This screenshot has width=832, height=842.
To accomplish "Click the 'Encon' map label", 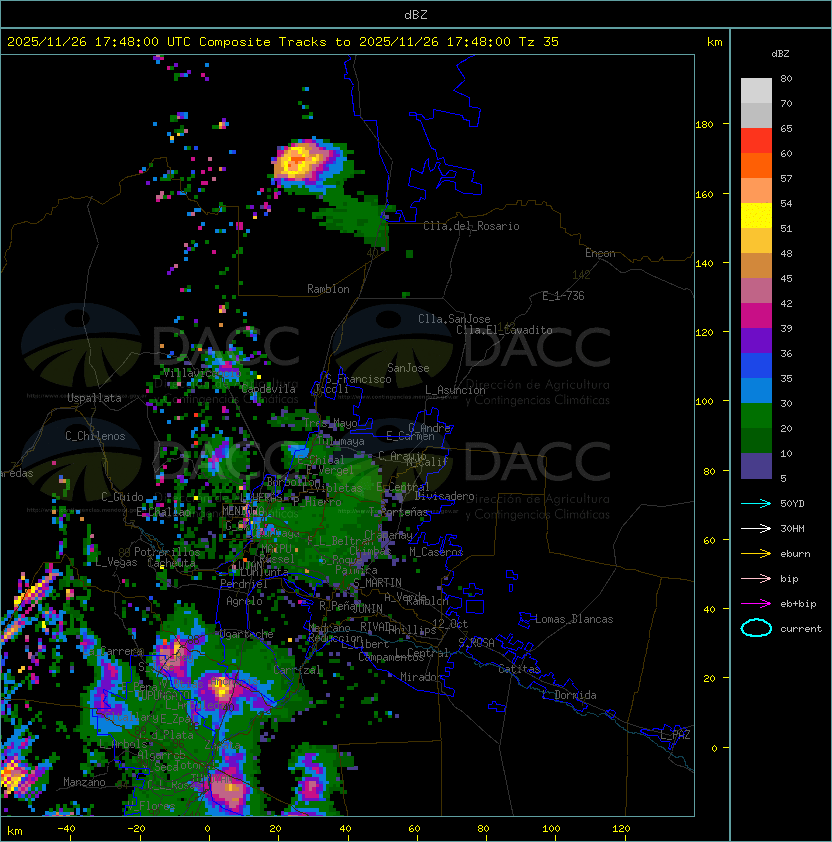I will pyautogui.click(x=600, y=253).
